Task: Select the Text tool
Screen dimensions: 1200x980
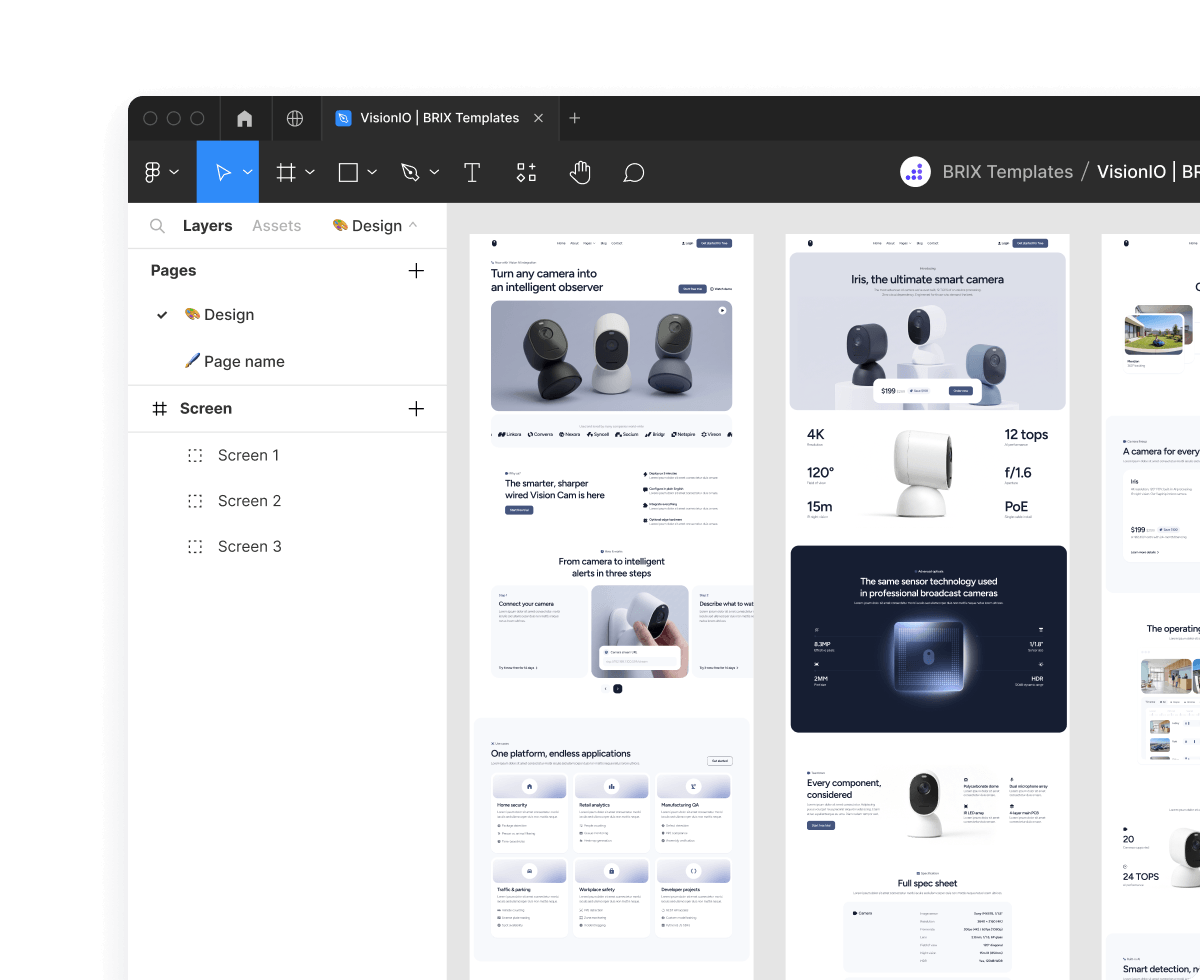Action: pos(472,172)
